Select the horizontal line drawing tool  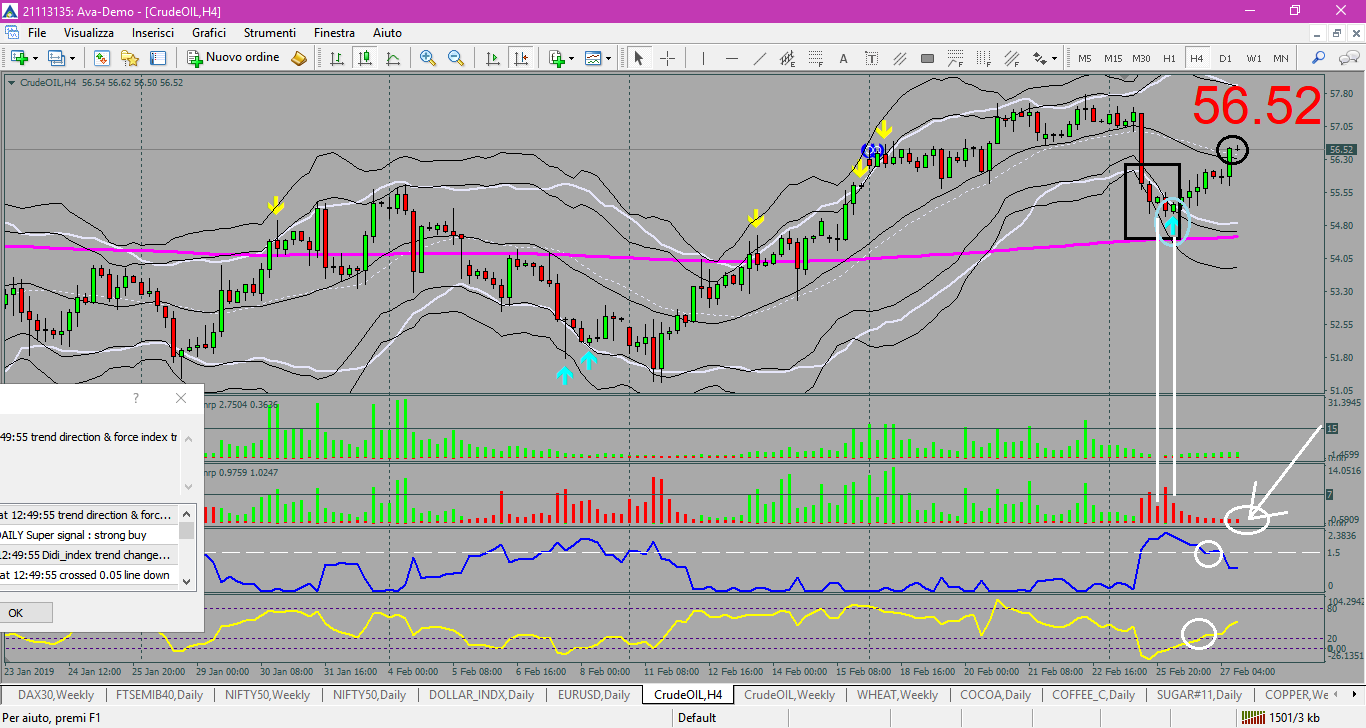[x=731, y=58]
